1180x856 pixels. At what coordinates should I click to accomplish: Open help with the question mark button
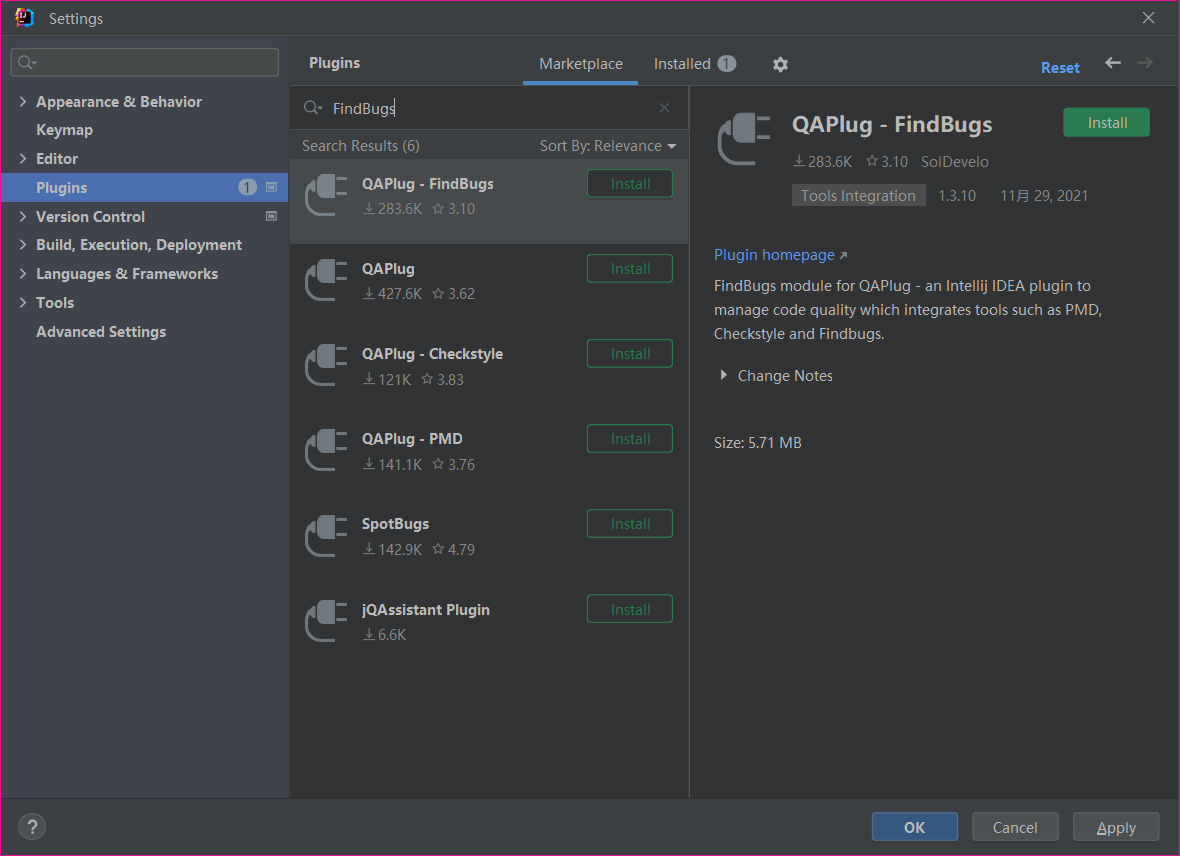(32, 827)
